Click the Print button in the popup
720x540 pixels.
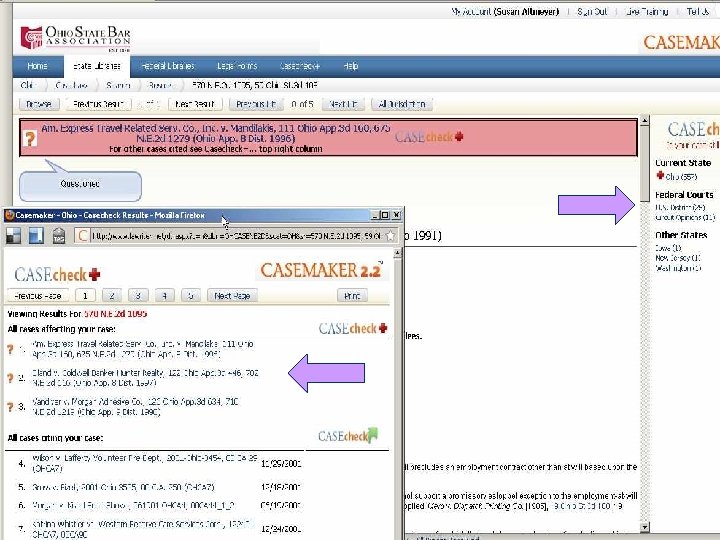(x=352, y=296)
